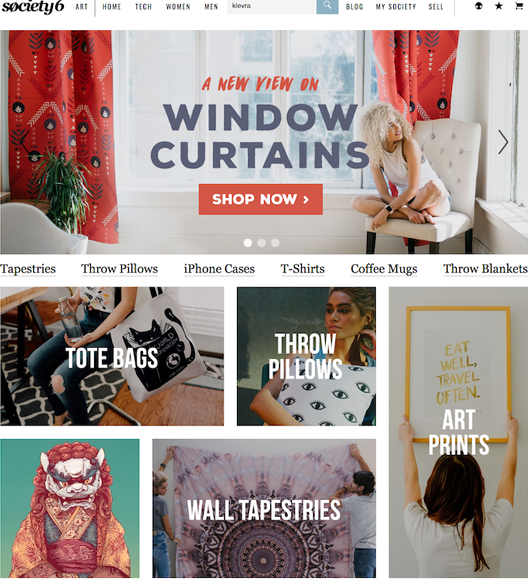Select the first carousel dot
Screen dimensions: 528x584
point(248,243)
